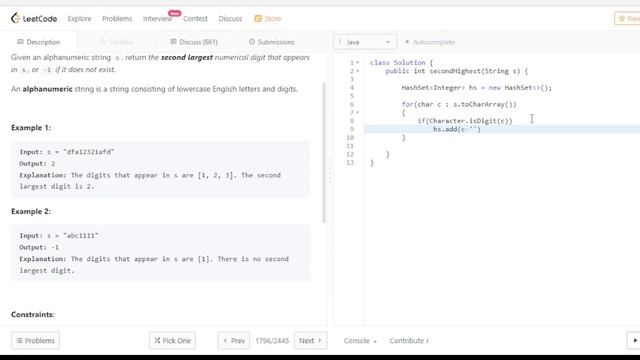The height and width of the screenshot is (360, 640).
Task: Expand the Console panel
Action: pyautogui.click(x=360, y=340)
